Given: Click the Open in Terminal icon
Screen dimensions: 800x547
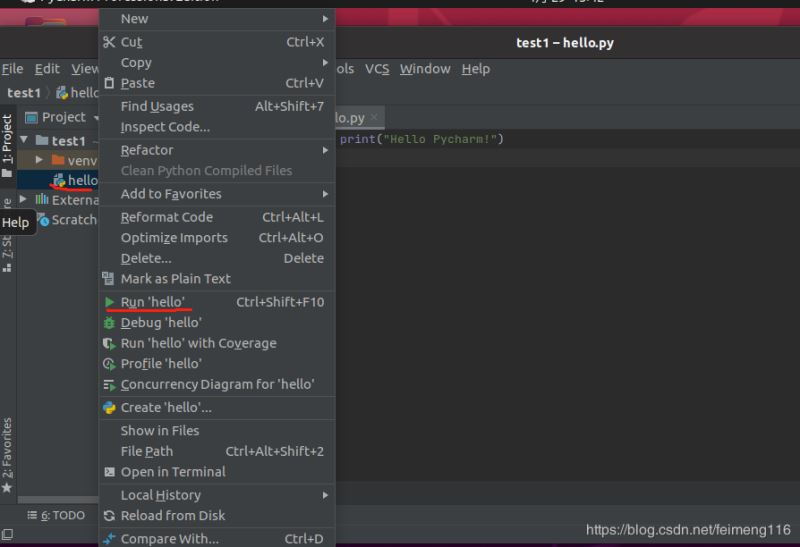Looking at the screenshot, I should (109, 472).
